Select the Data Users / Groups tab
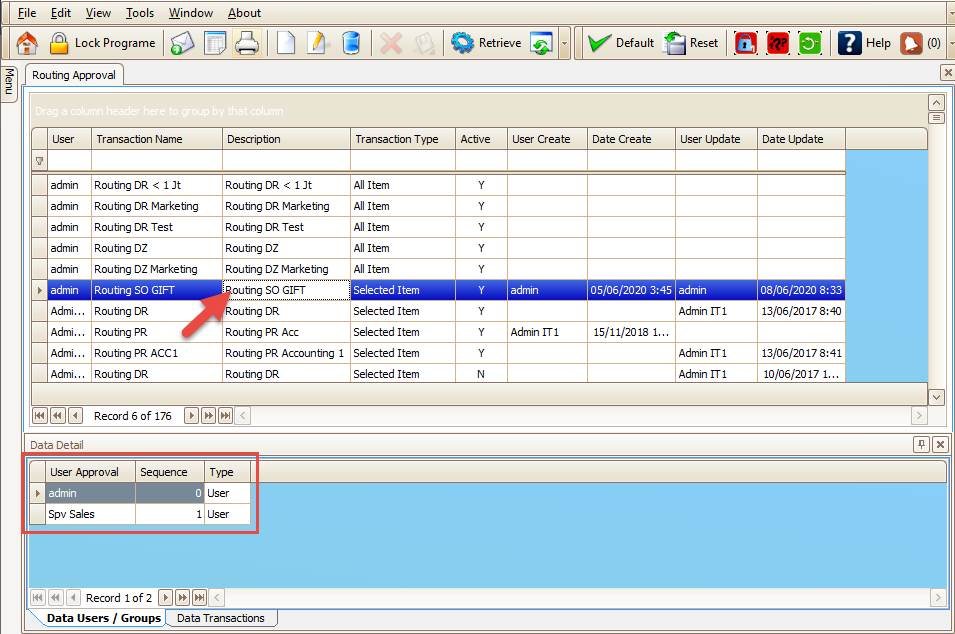The image size is (955, 634). pos(104,618)
